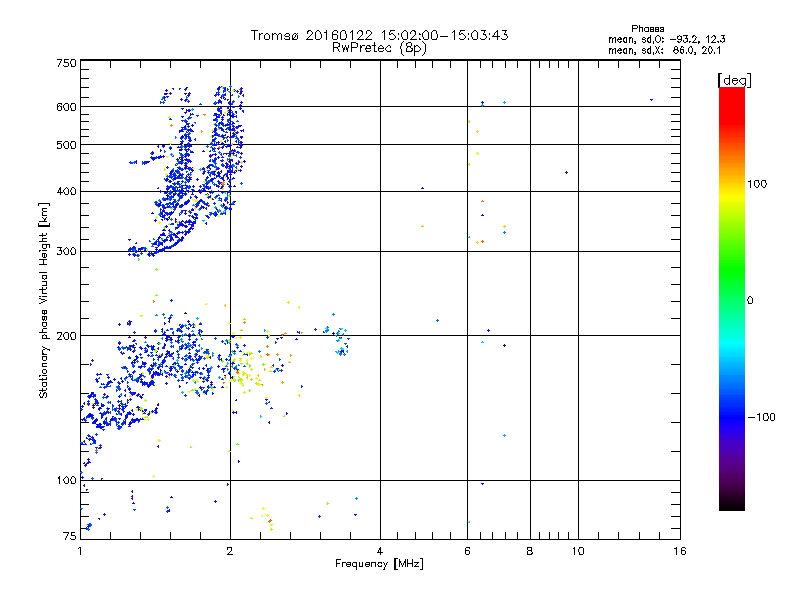Screen dimensions: 800x600
Task: Click the plot title 'Tromsø 20160122 15:02:00-15:03:43'
Action: tap(379, 35)
